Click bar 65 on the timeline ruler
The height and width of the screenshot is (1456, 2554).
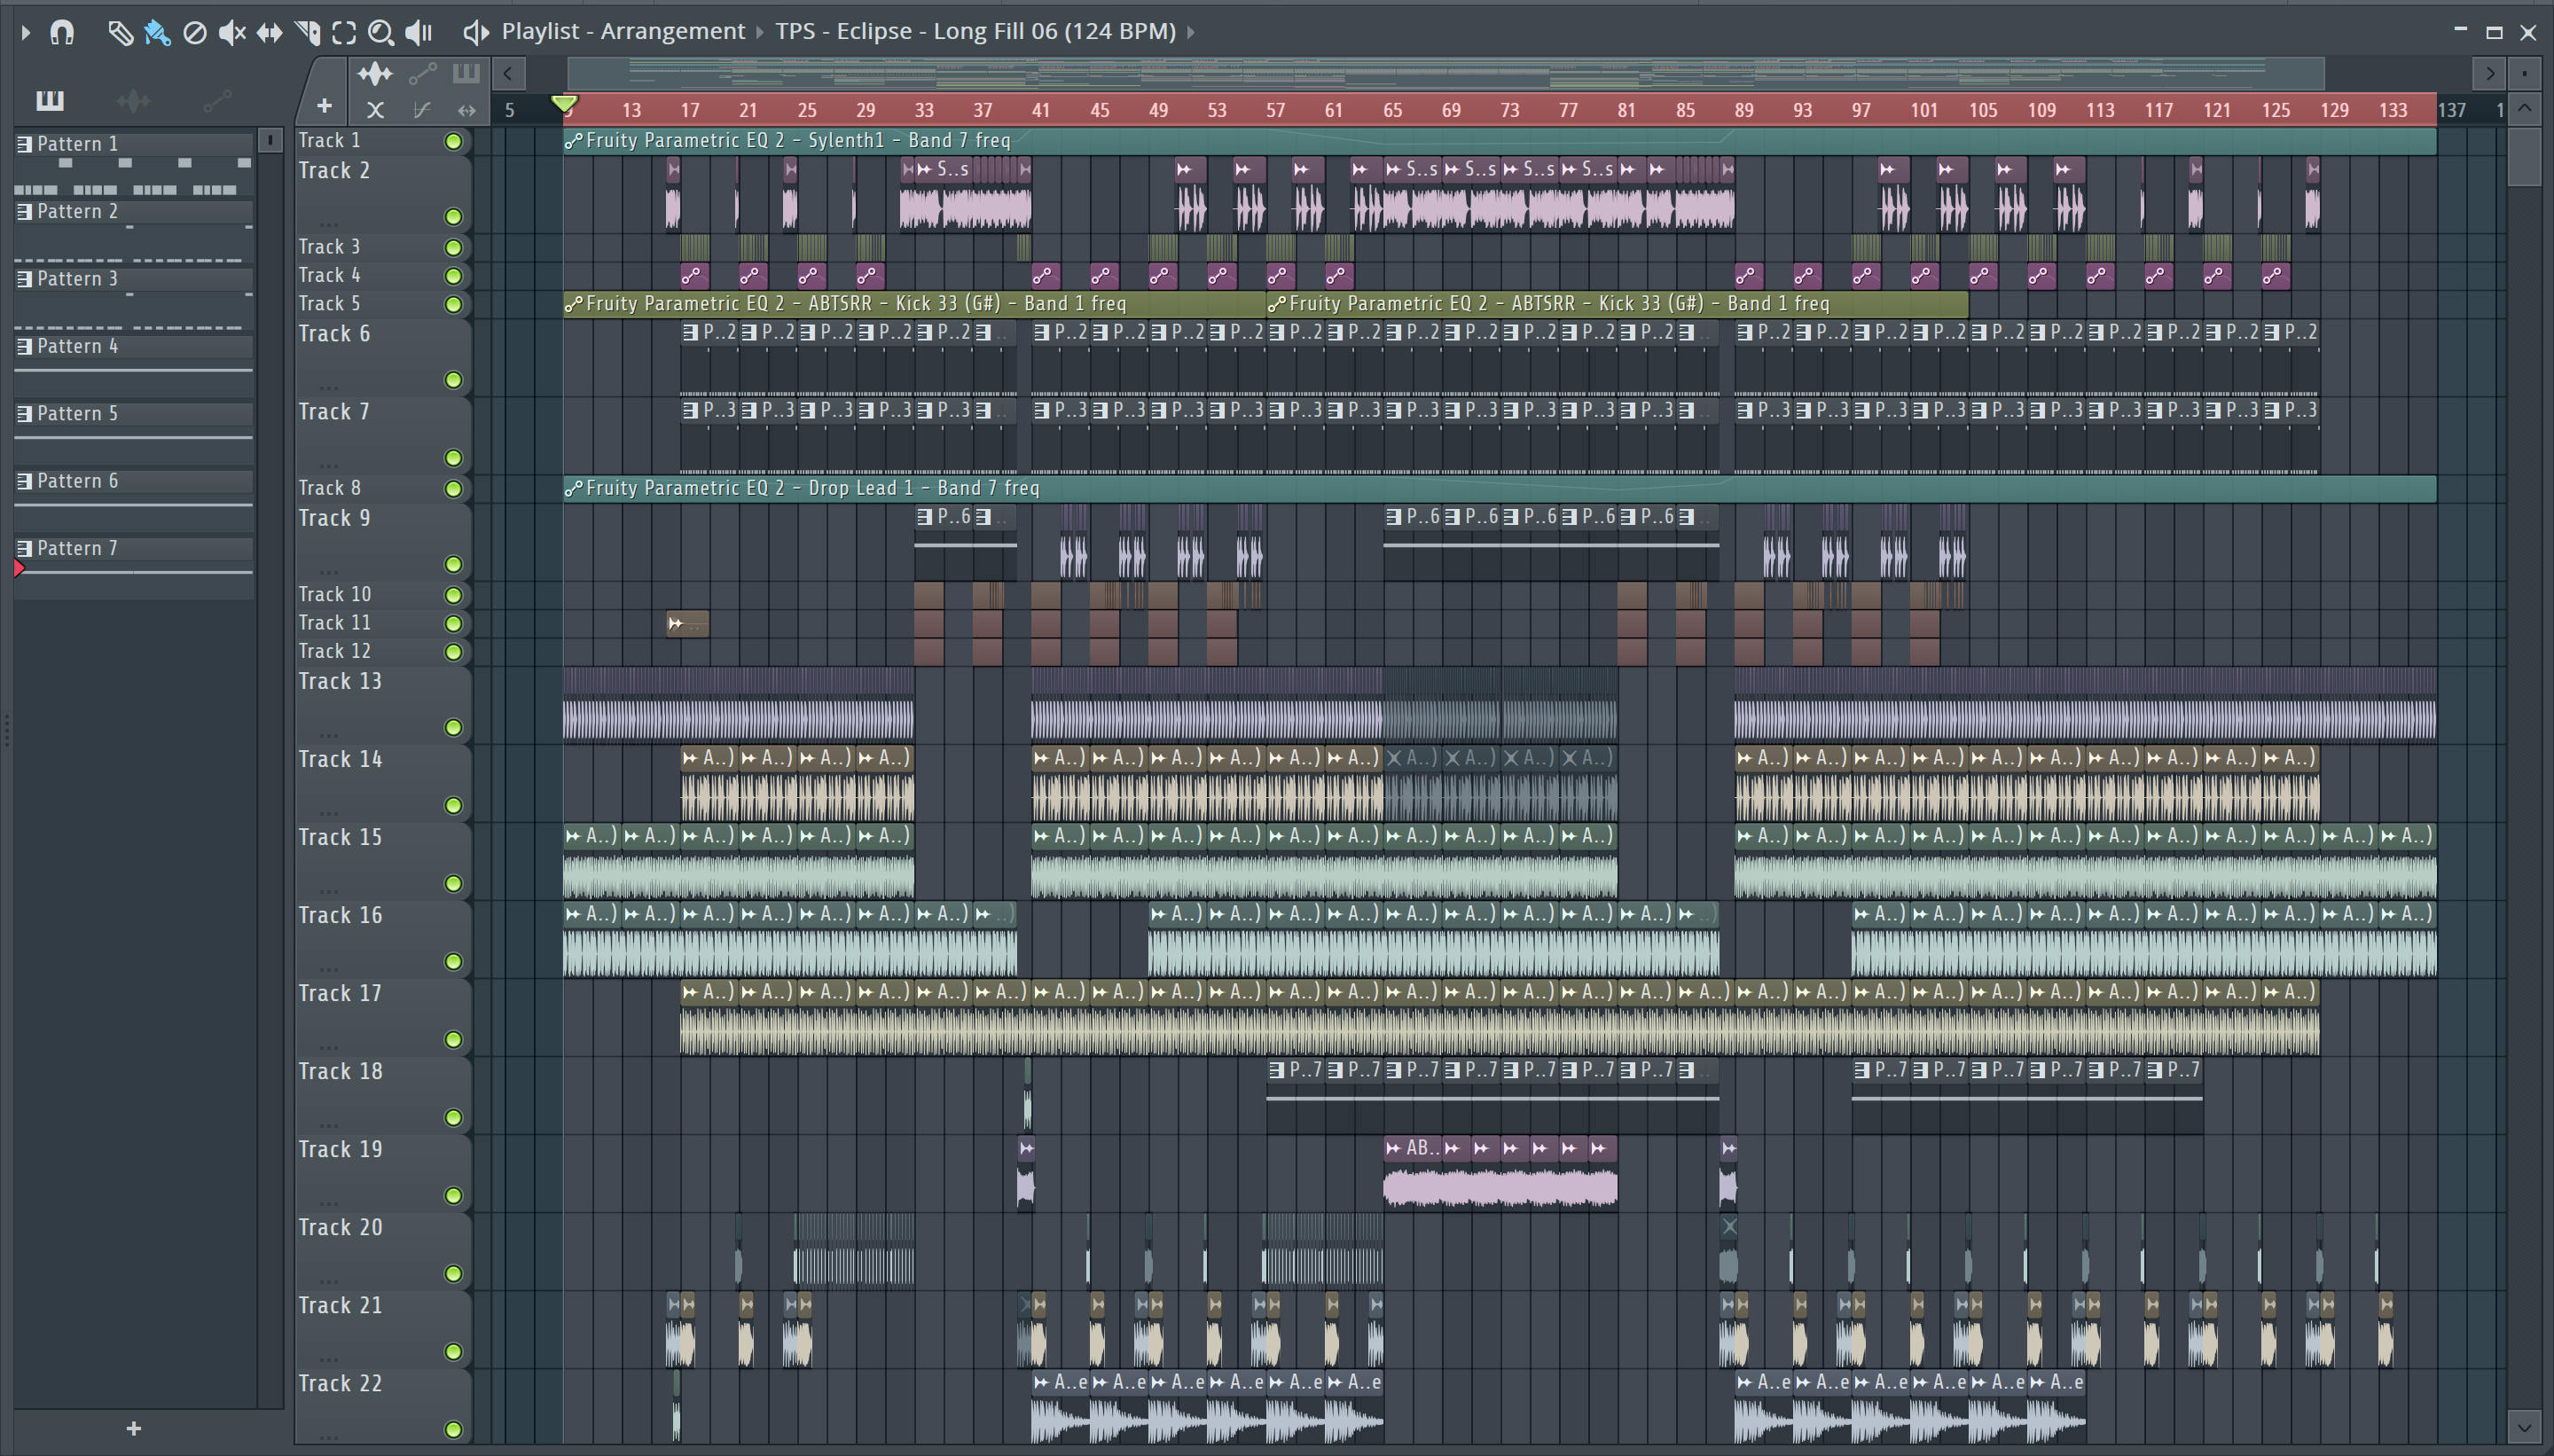coord(1392,110)
